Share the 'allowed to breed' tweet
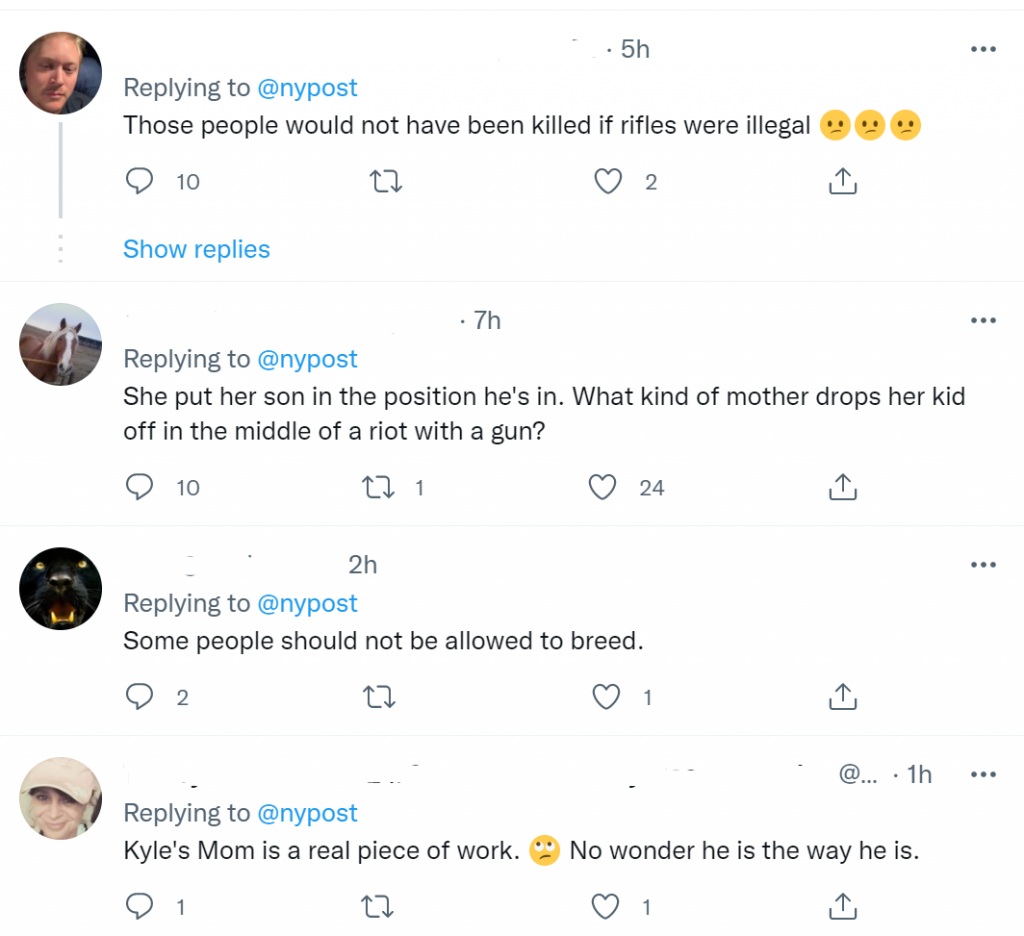This screenshot has width=1024, height=936. coord(842,697)
